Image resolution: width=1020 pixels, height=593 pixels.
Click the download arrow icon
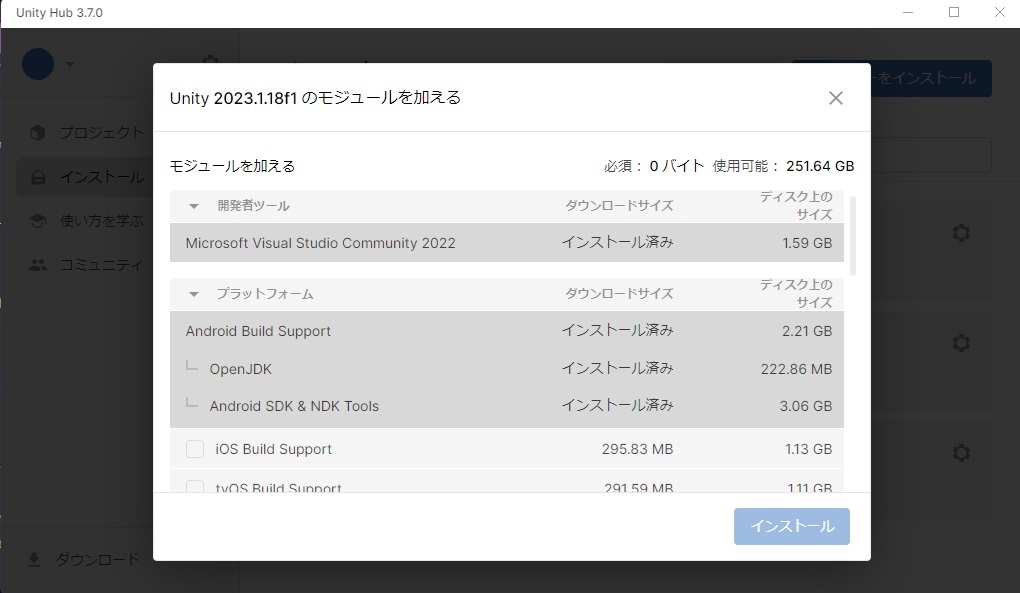point(34,559)
